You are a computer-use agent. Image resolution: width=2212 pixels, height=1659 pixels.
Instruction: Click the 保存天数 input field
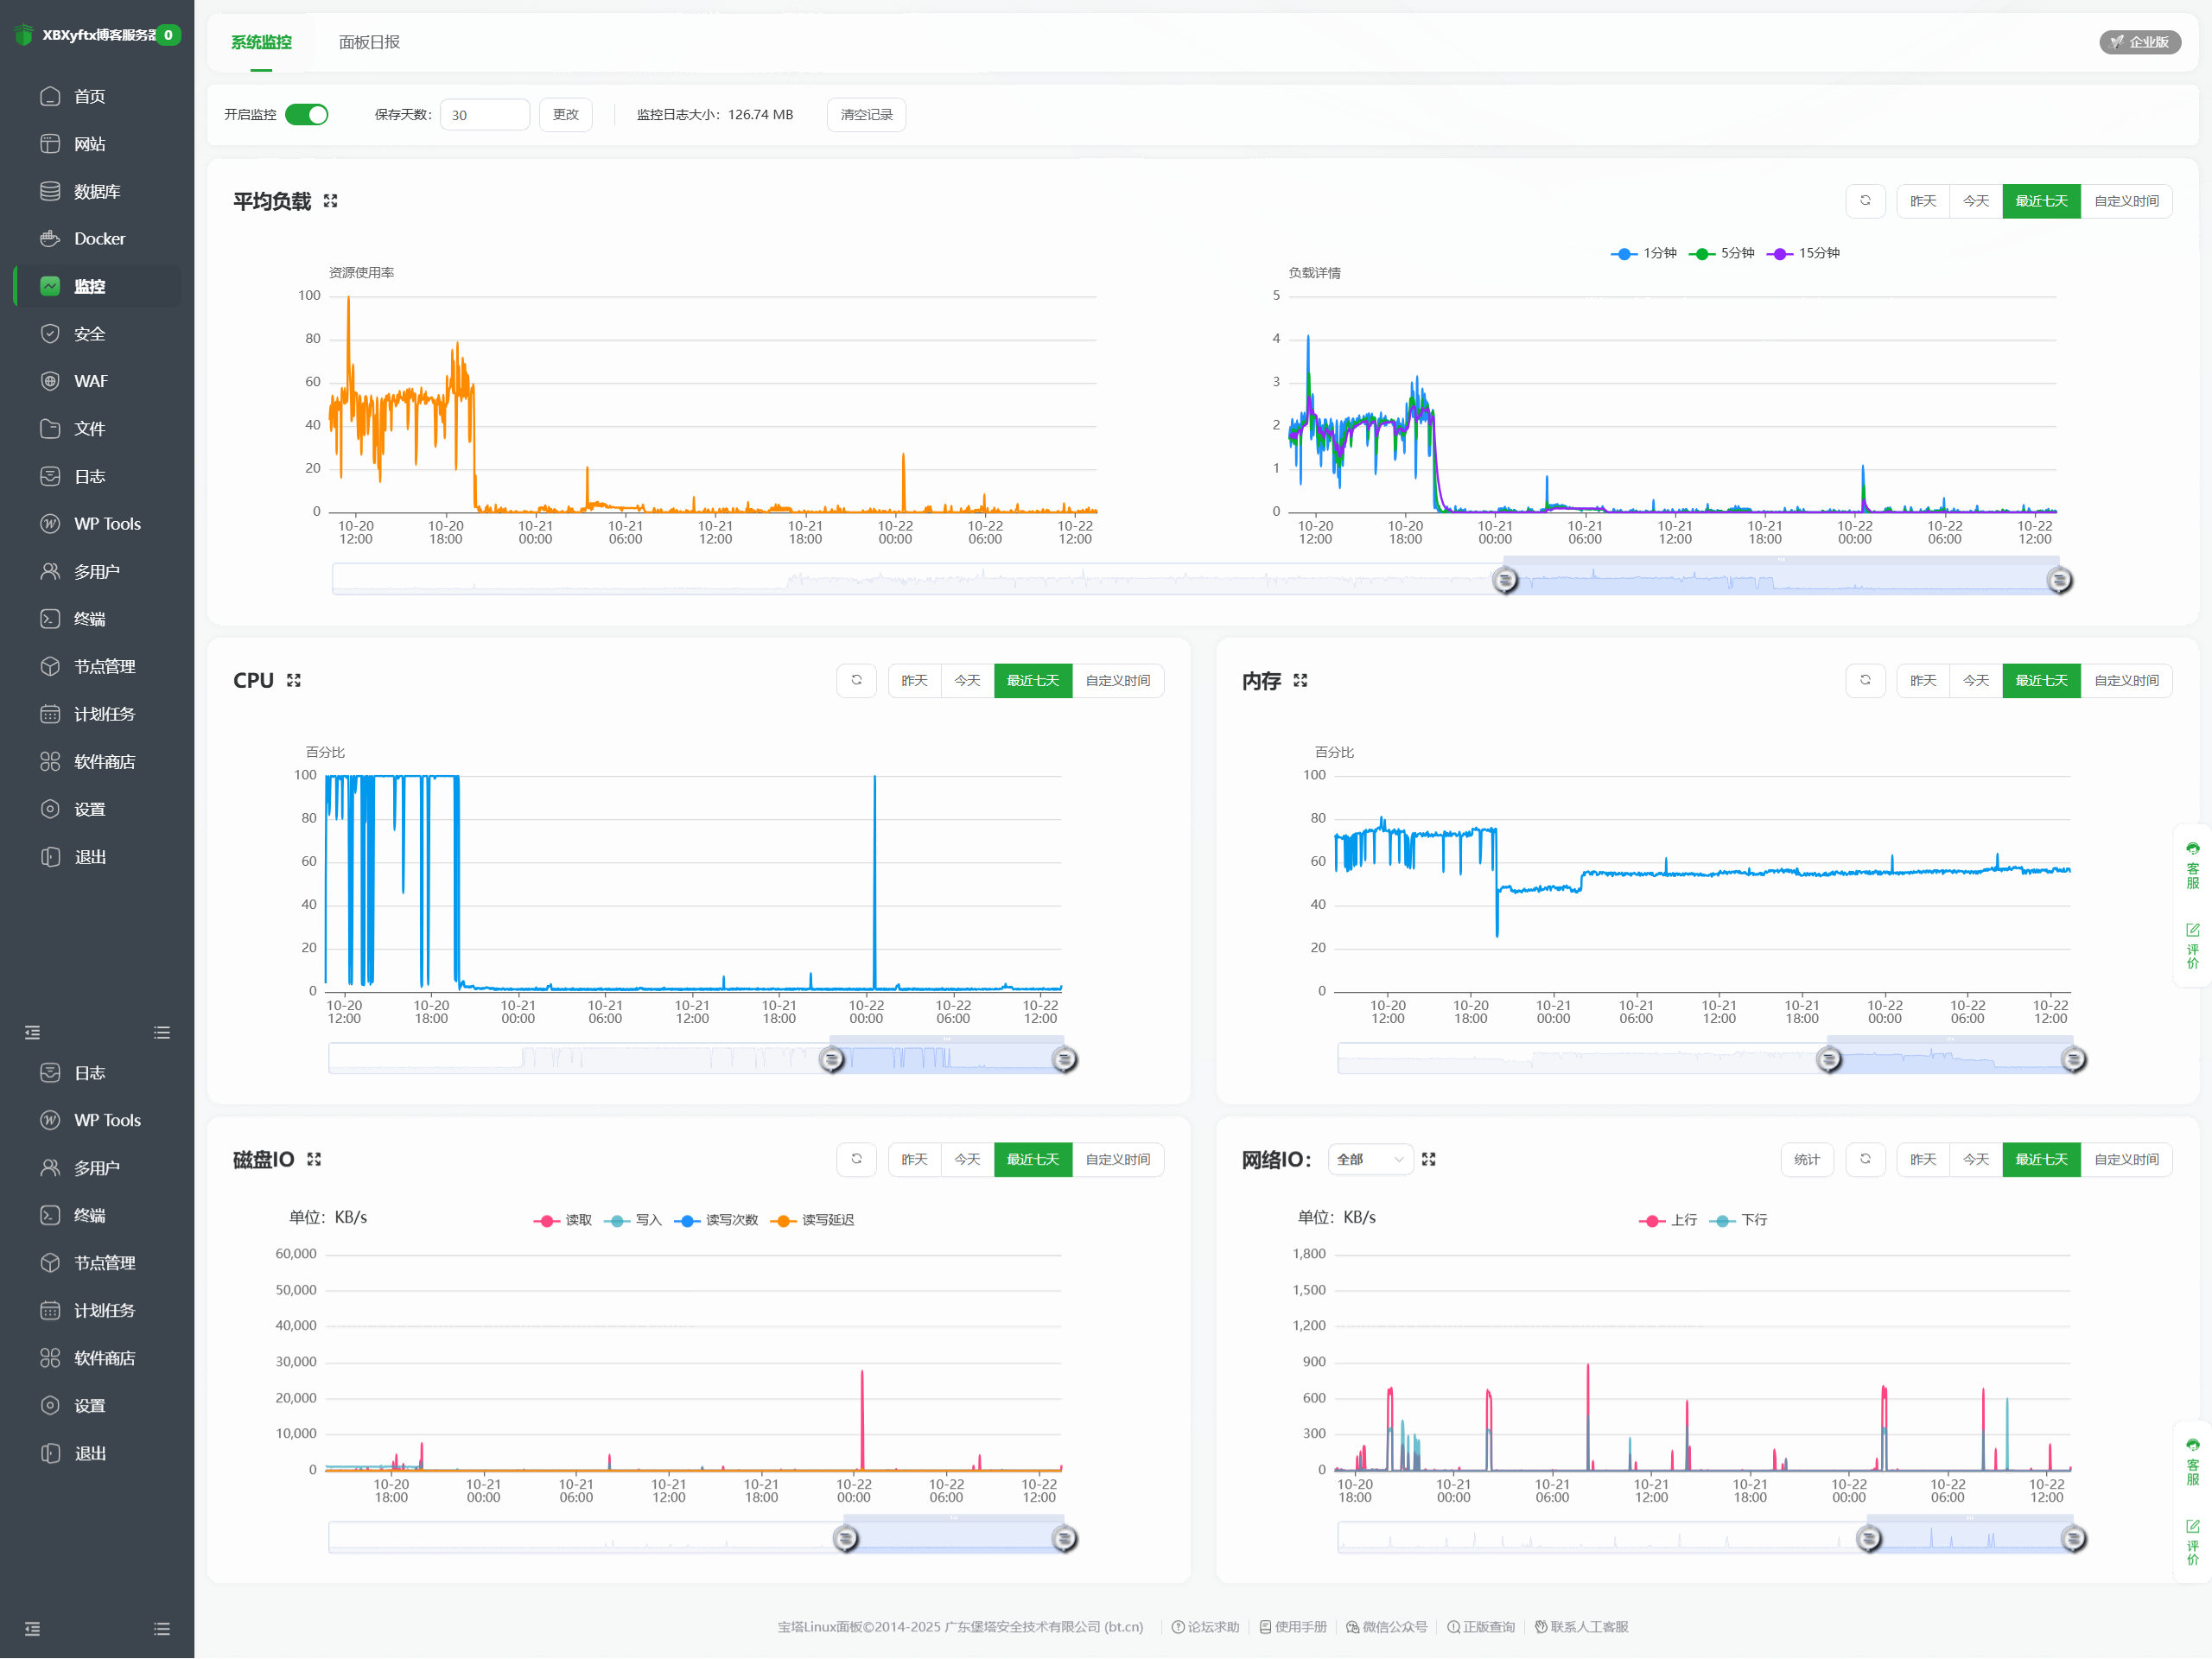(484, 115)
